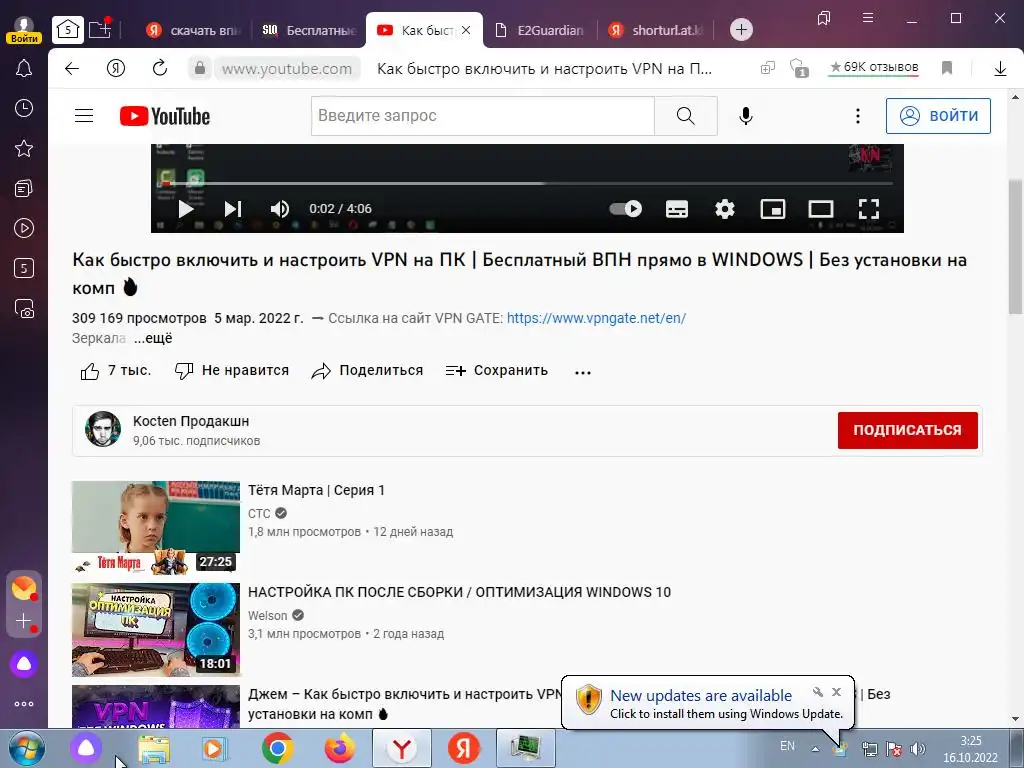Launch Google Chrome from taskbar

click(278, 748)
